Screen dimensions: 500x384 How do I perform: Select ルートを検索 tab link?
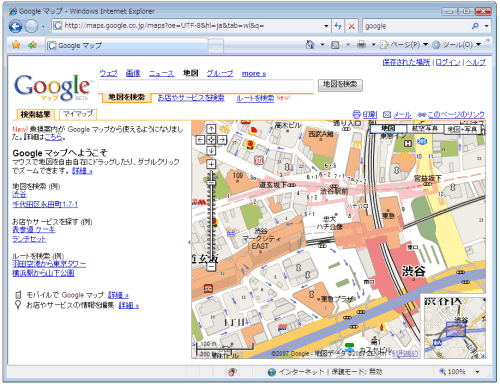pyautogui.click(x=255, y=98)
